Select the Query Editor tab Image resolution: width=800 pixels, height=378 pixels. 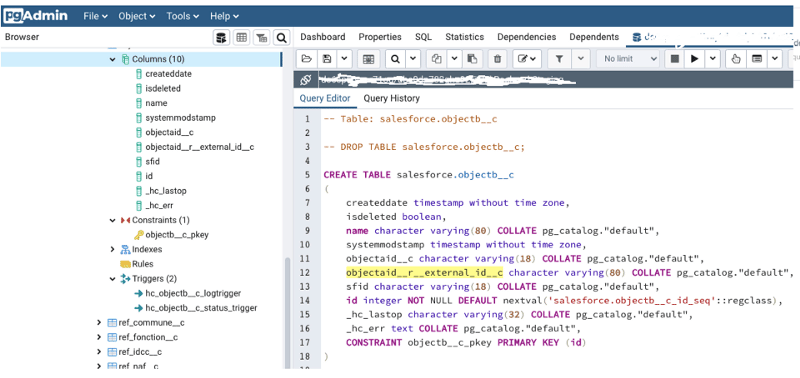tap(325, 98)
